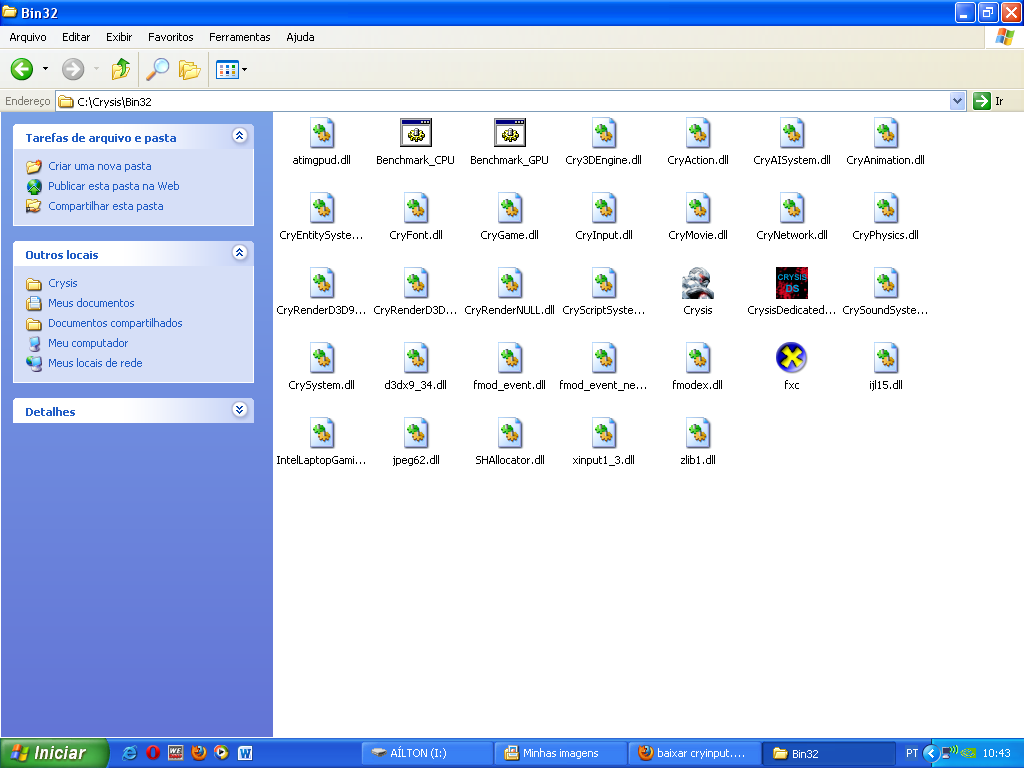1024x768 pixels.
Task: Collapse the Tarefas de arquivo e pasta panel
Action: pyautogui.click(x=239, y=137)
